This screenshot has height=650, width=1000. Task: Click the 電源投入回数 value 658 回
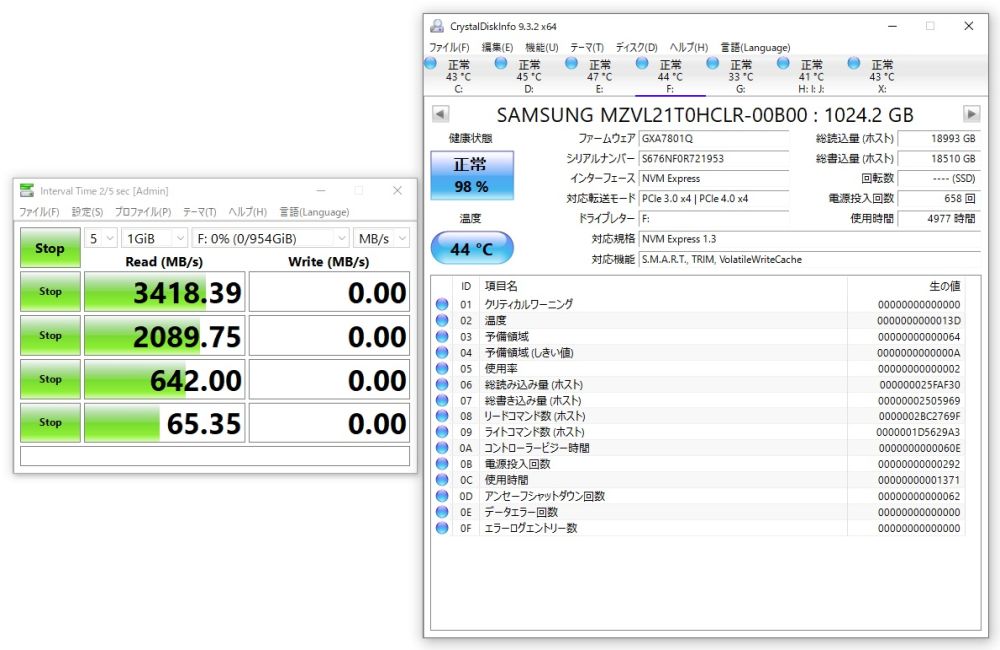click(939, 198)
